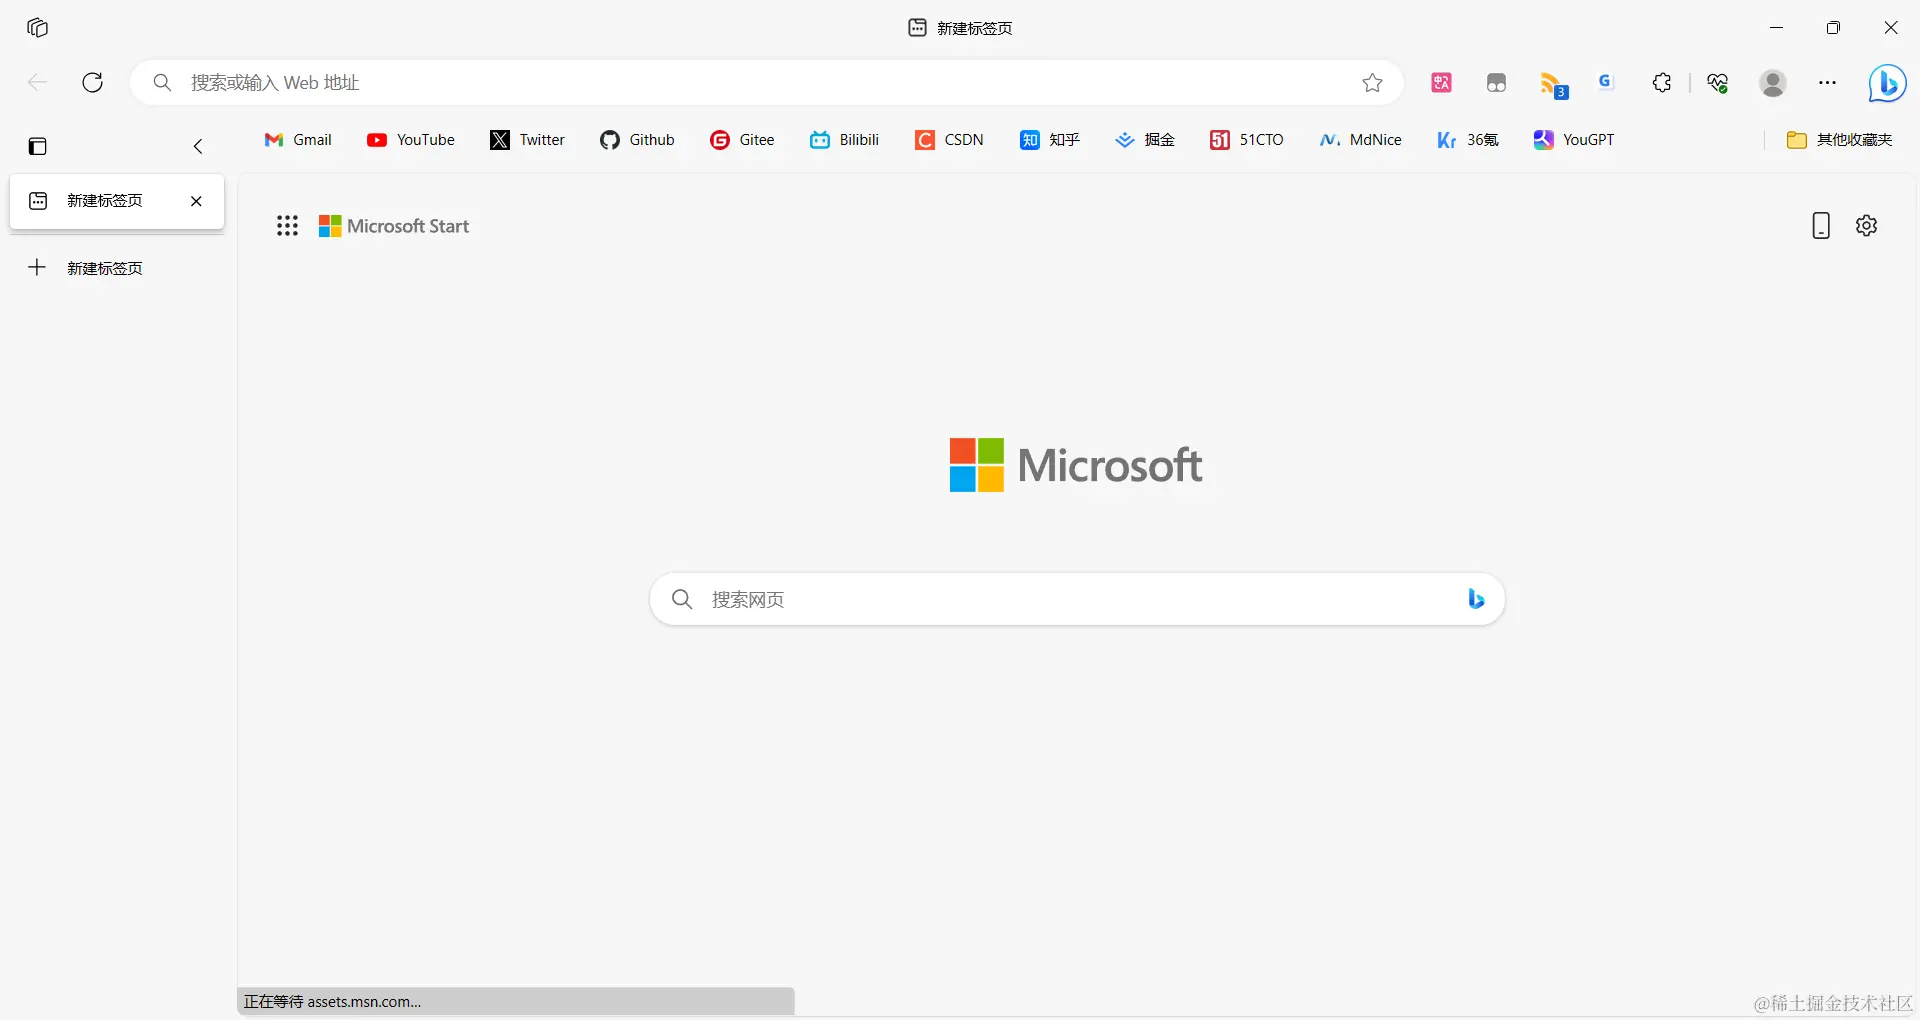The image size is (1920, 1020).
Task: Restore down the browser window
Action: 1833,28
